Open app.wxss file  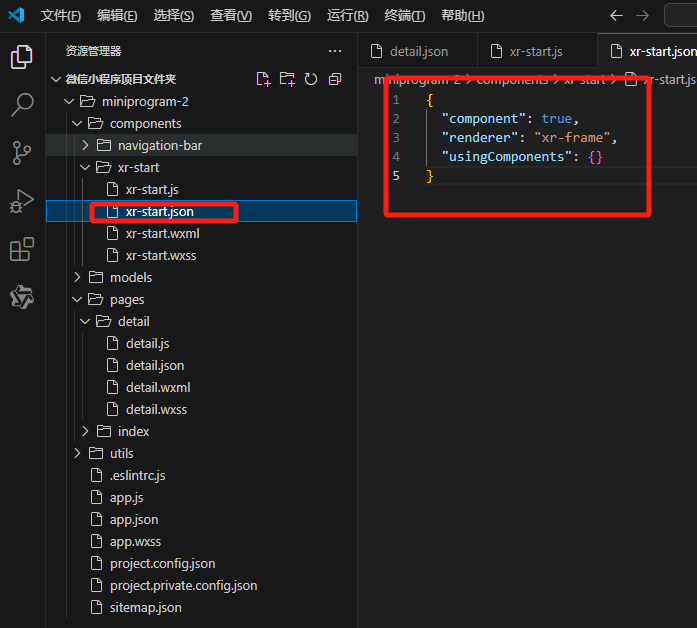coord(201,541)
